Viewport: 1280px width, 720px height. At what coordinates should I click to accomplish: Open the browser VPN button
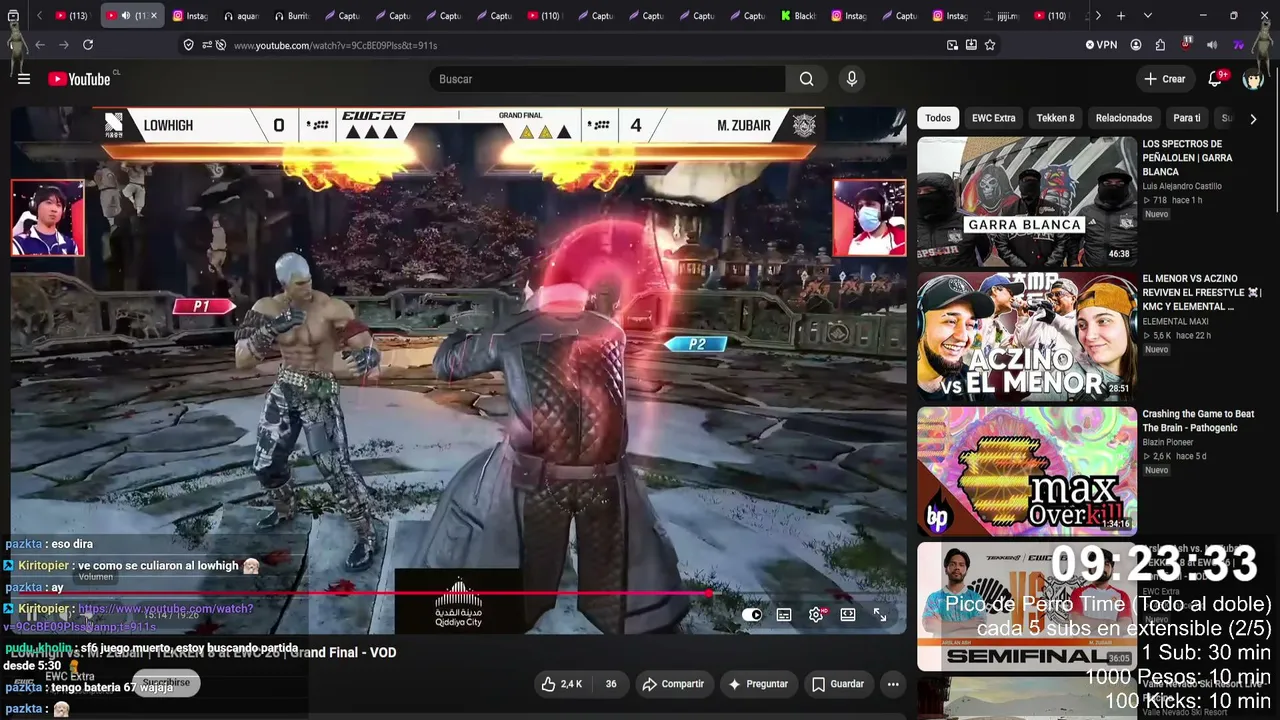click(x=1101, y=45)
